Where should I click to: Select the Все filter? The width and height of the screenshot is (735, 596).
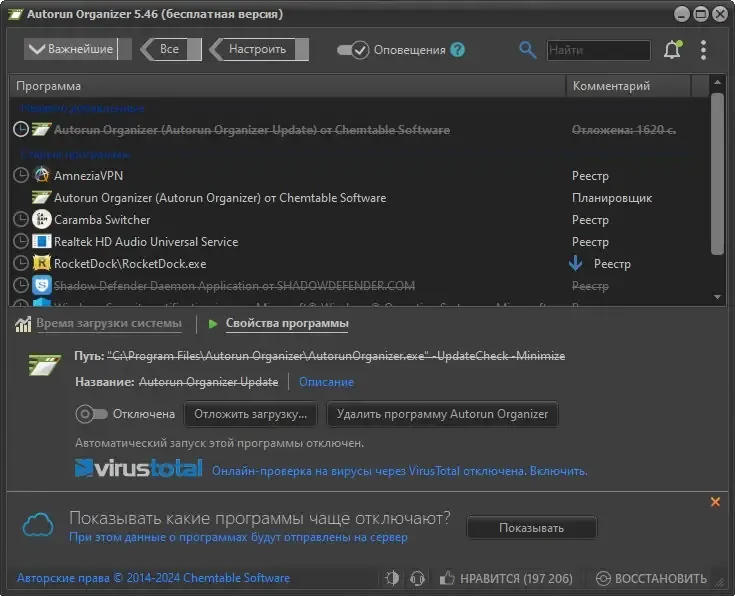[x=170, y=49]
